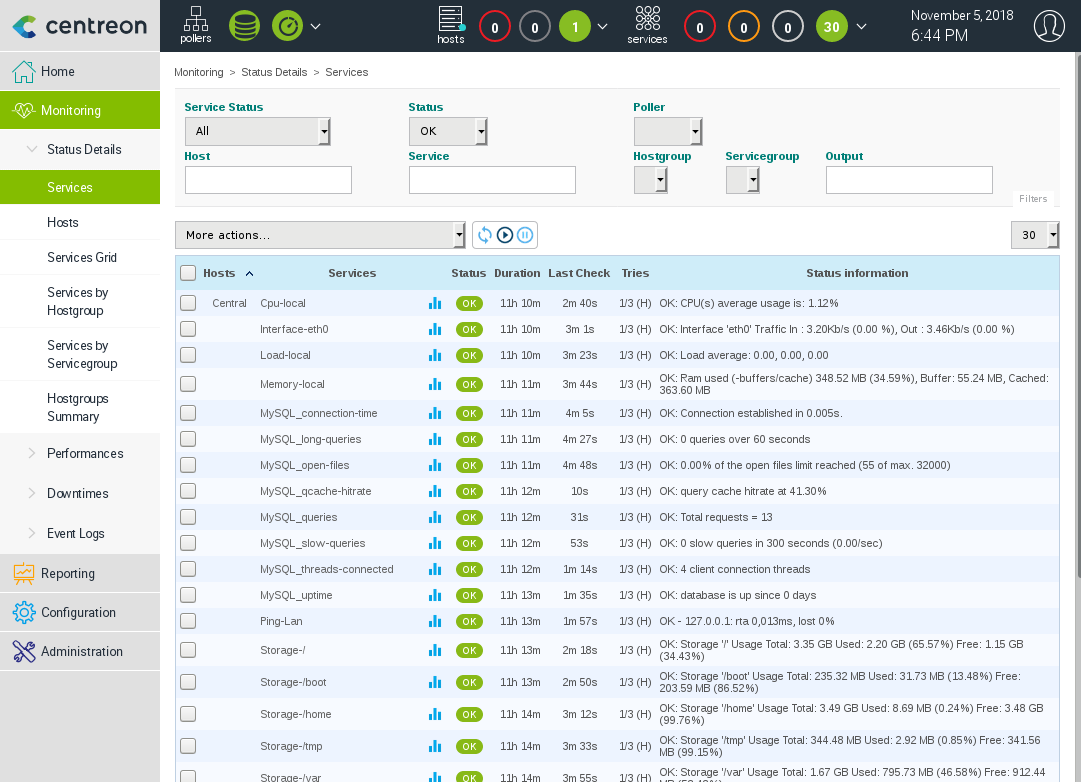1081x782 pixels.
Task: Click the refresh icon beside More actions
Action: click(x=485, y=235)
